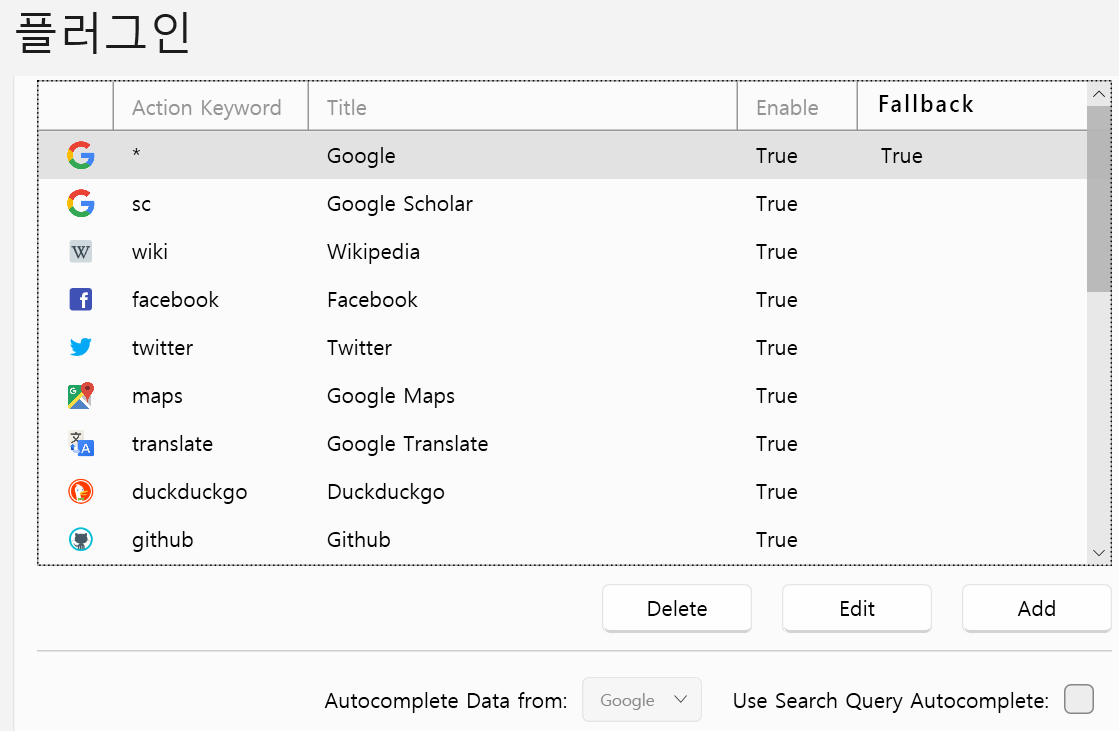1119x731 pixels.
Task: Click the Github octocat icon
Action: [x=81, y=539]
